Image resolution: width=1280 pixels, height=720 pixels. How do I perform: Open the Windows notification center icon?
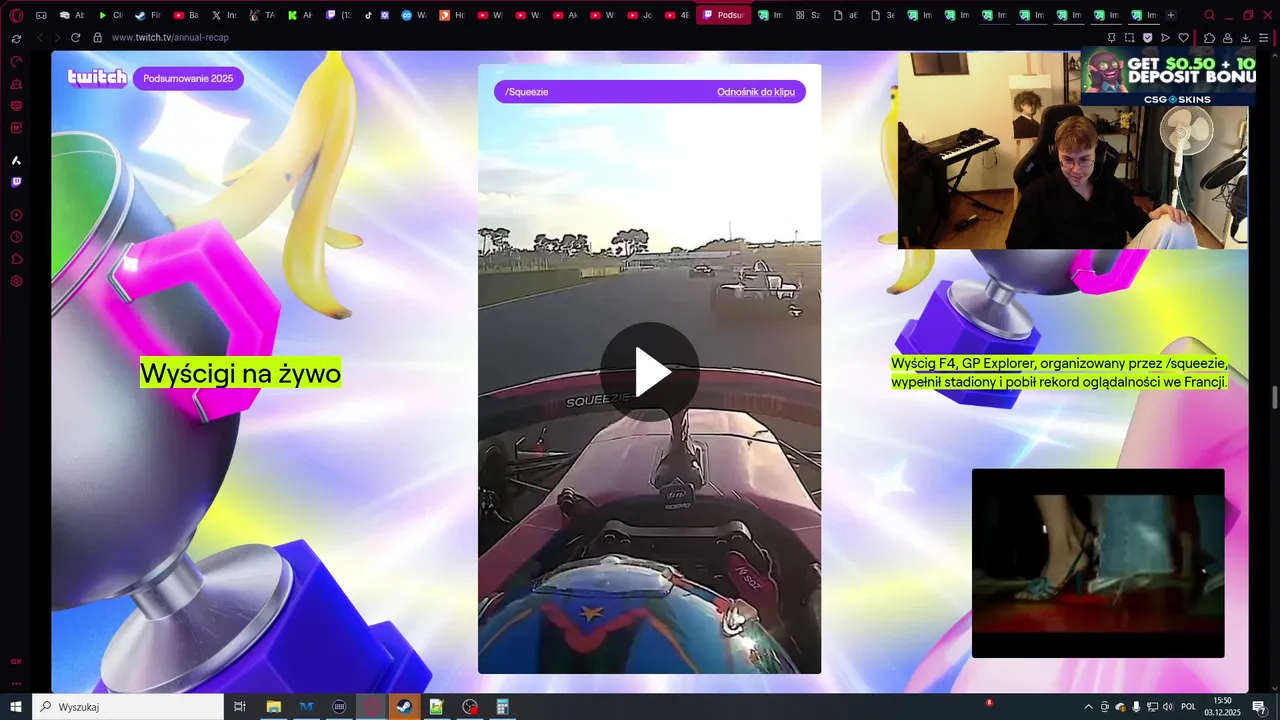[1259, 707]
